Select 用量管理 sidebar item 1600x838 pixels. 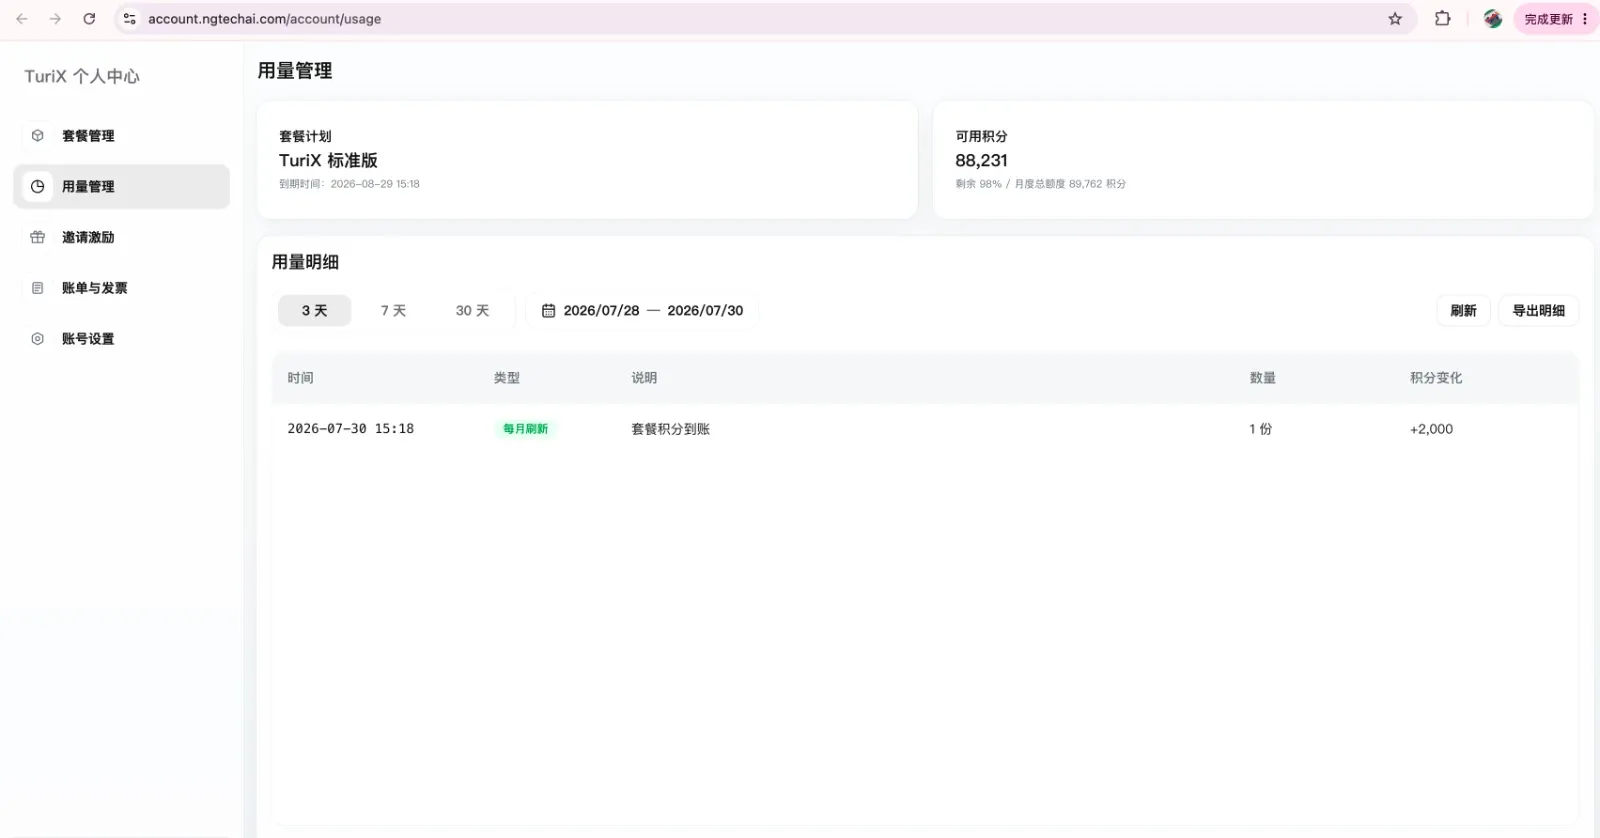[121, 187]
